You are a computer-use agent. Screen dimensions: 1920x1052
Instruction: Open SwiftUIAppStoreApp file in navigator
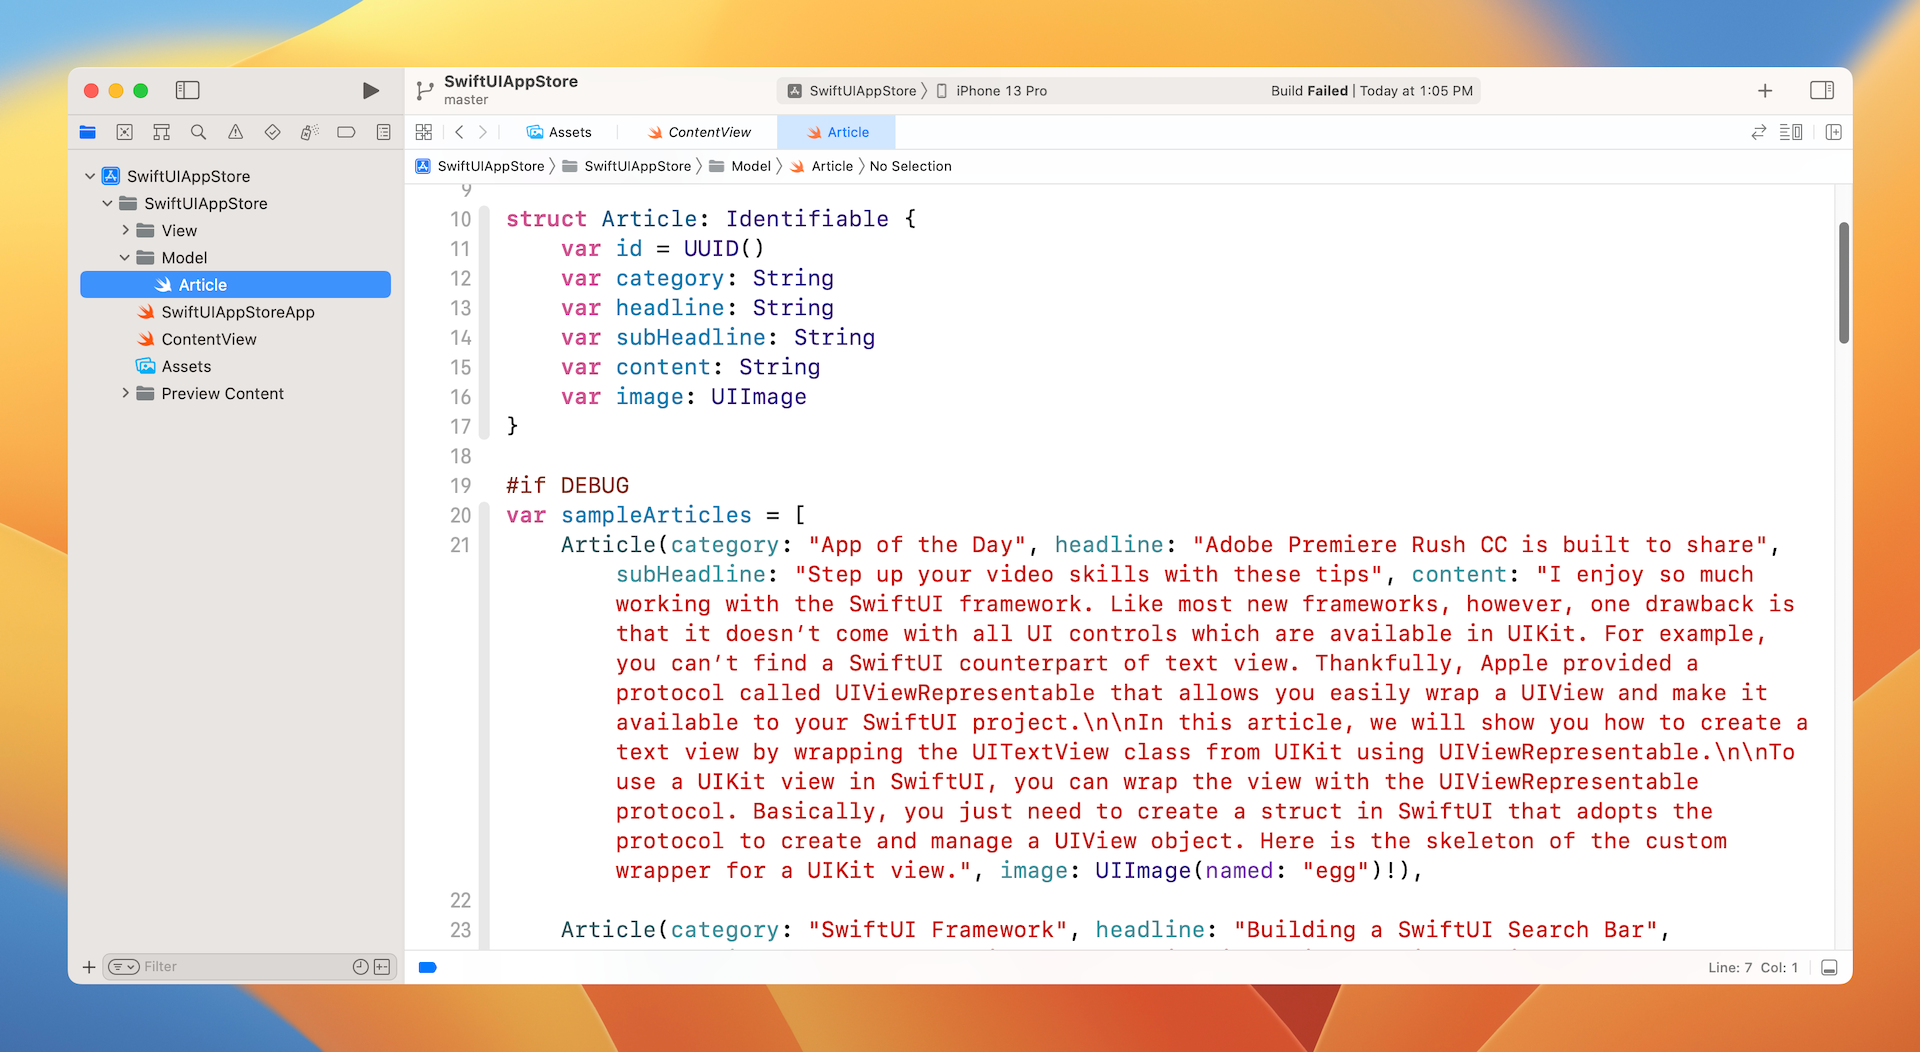click(x=237, y=312)
